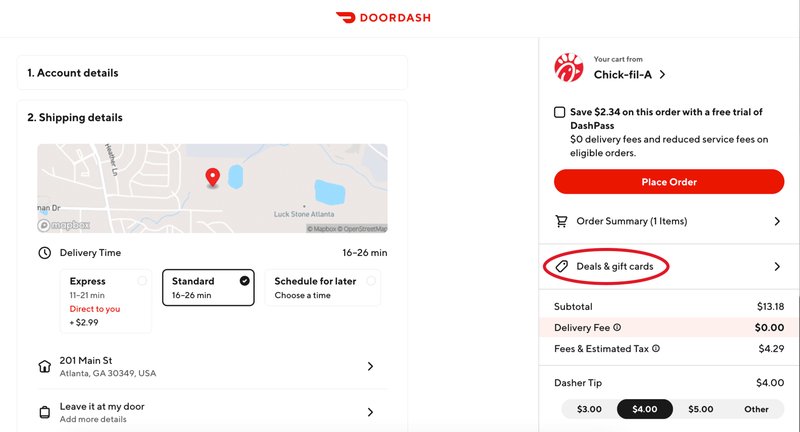
Task: Click the Place Order button
Action: click(x=669, y=182)
